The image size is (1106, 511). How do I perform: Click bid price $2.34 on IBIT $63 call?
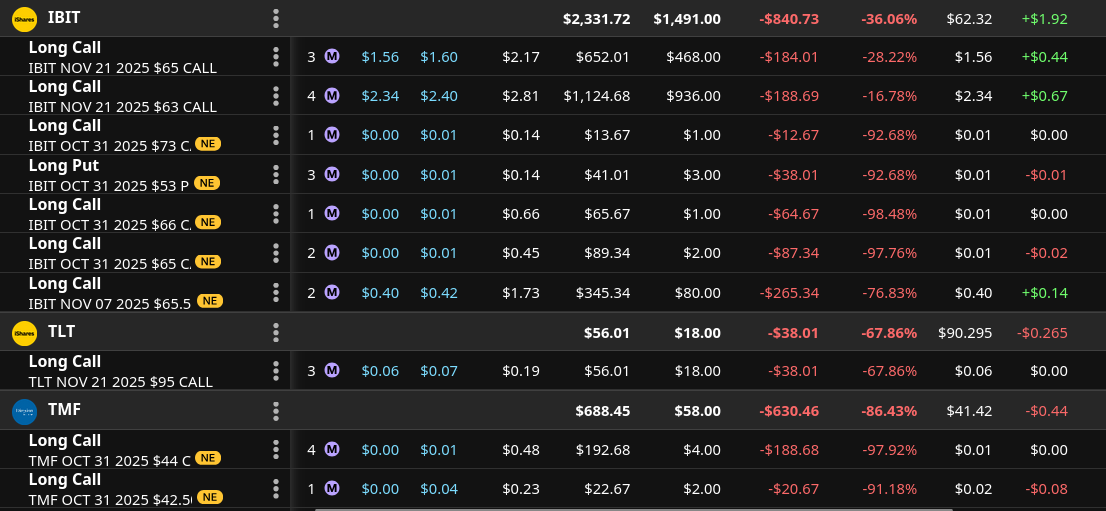click(380, 96)
